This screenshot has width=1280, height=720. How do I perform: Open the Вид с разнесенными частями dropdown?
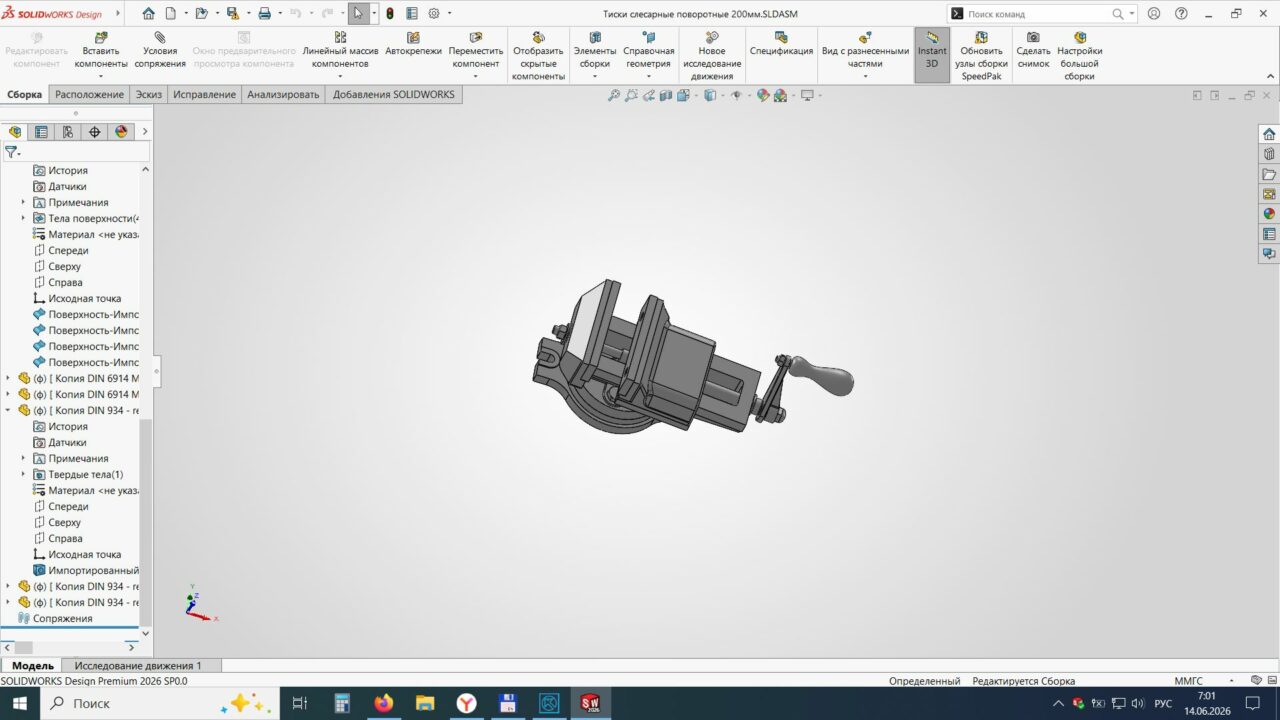click(865, 76)
